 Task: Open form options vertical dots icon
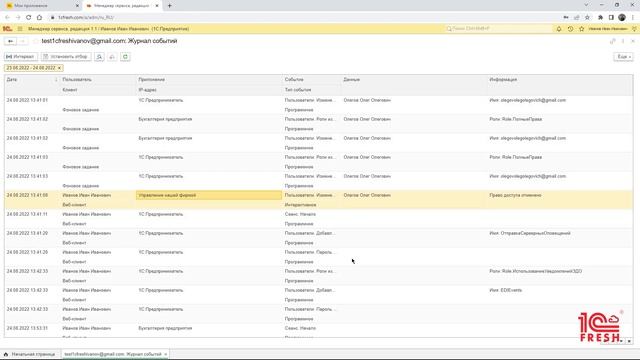[x=623, y=41]
